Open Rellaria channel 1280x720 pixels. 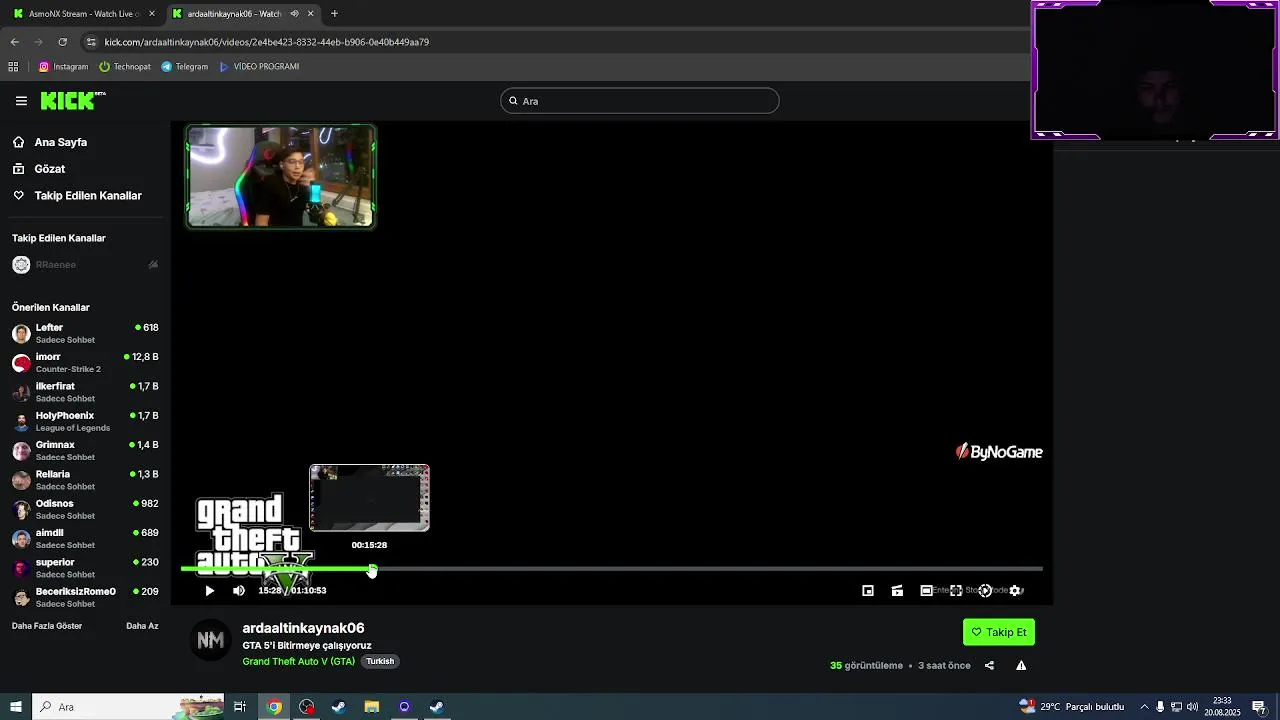click(x=85, y=480)
